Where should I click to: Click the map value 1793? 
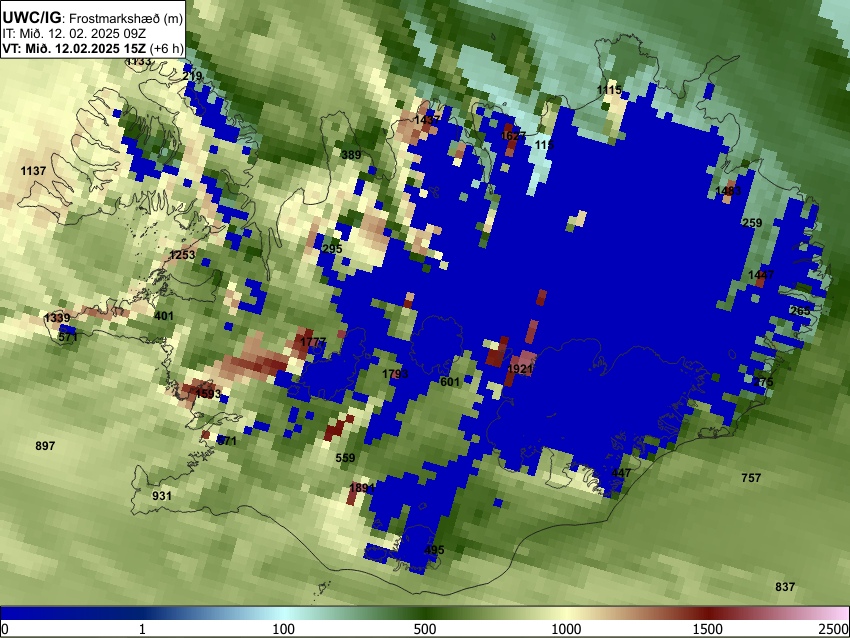395,374
